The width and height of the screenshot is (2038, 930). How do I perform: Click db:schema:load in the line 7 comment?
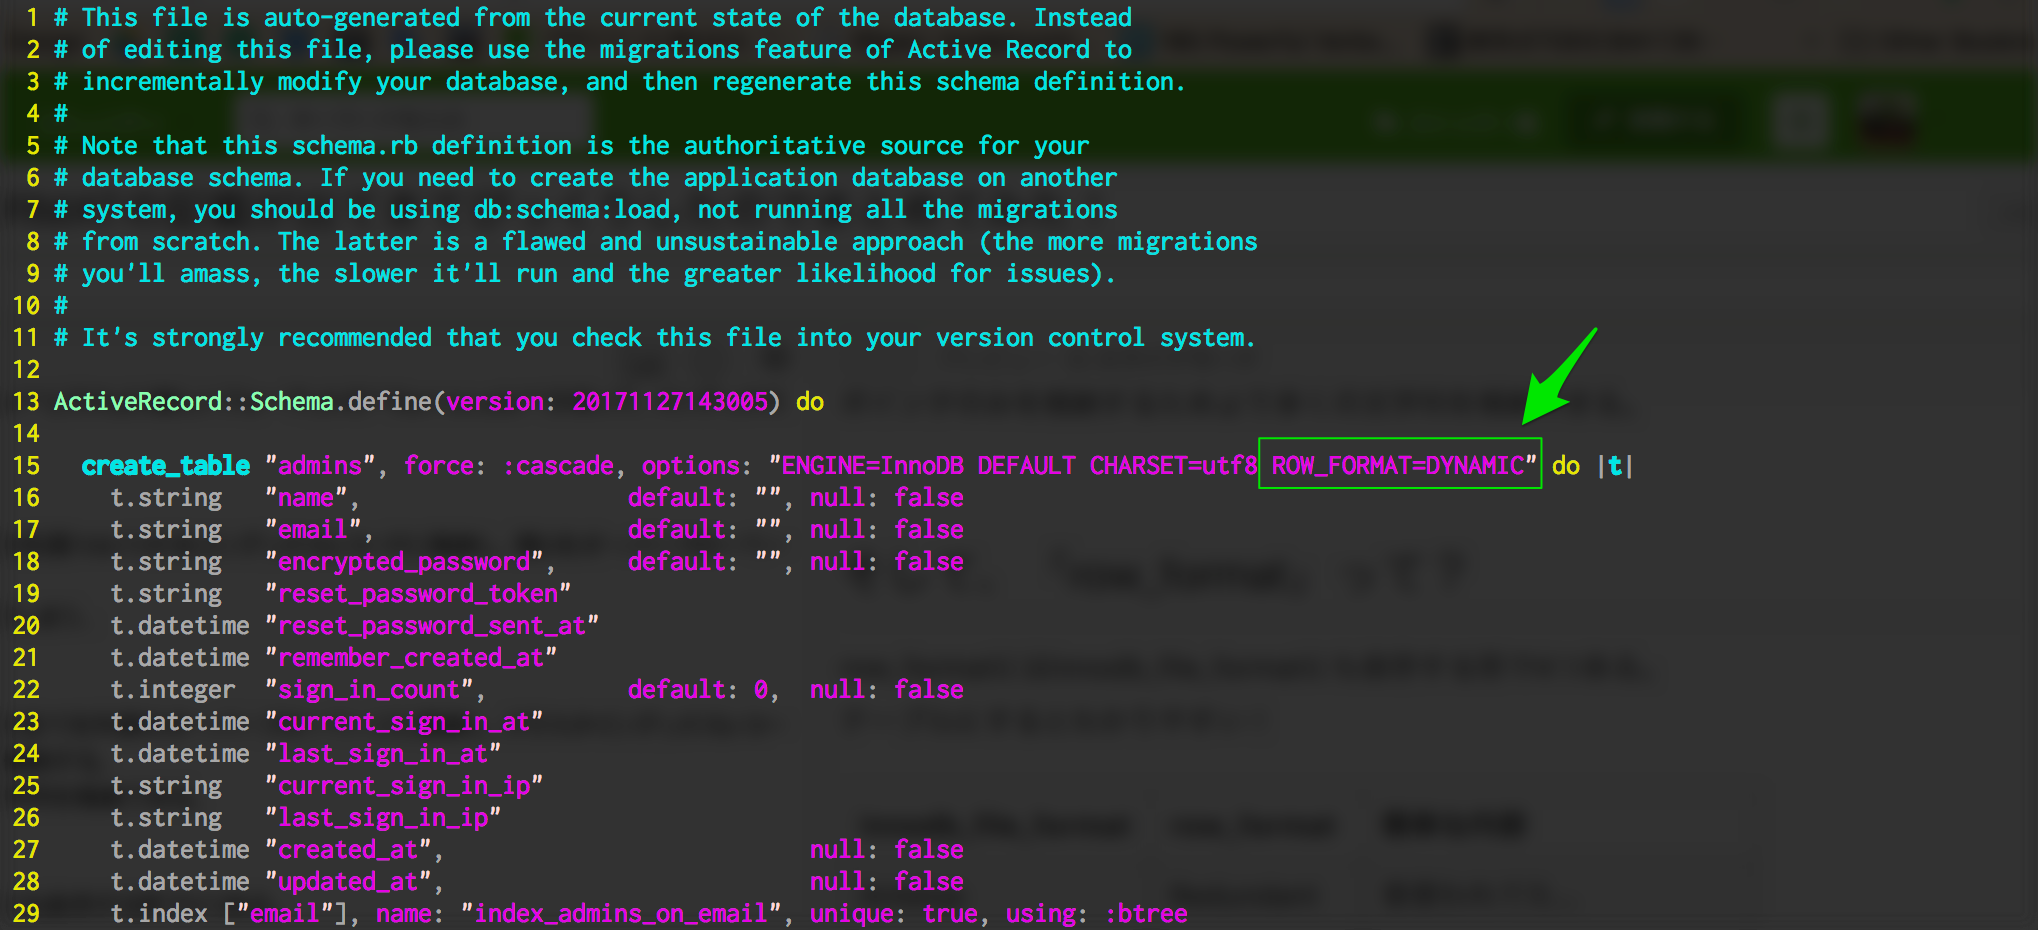572,210
